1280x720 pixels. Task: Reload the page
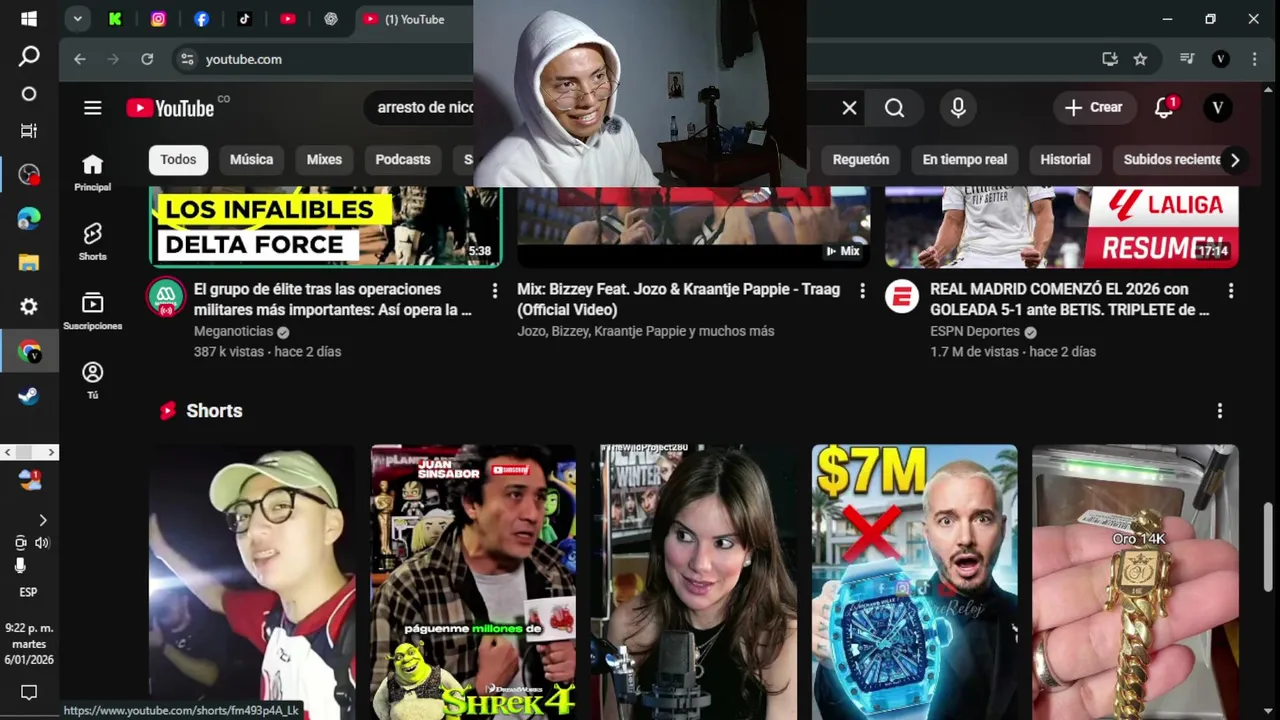point(147,59)
